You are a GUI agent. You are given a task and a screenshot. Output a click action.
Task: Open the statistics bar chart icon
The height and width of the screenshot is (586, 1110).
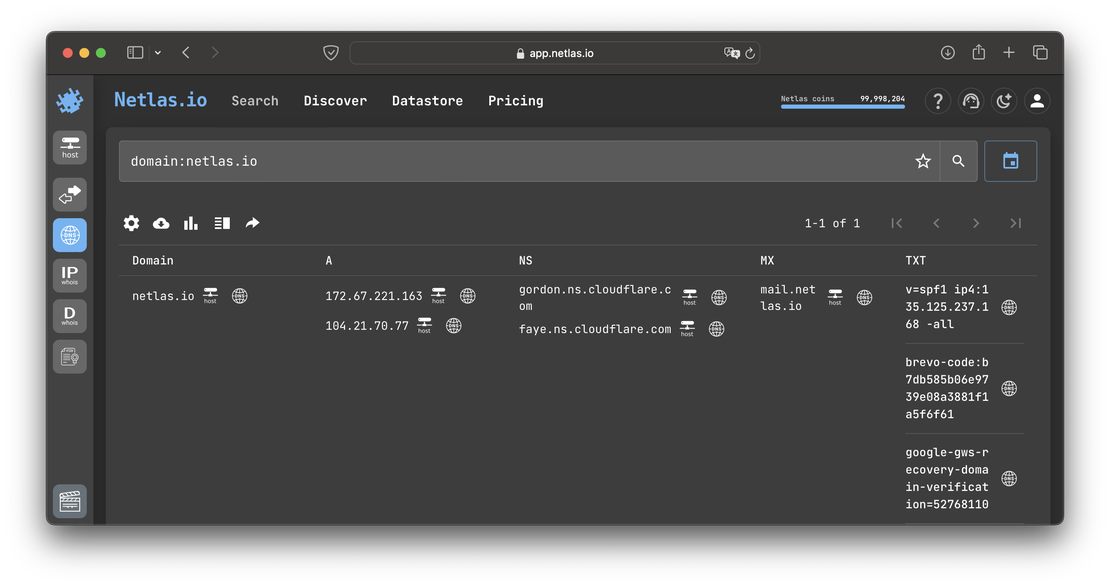click(x=191, y=223)
